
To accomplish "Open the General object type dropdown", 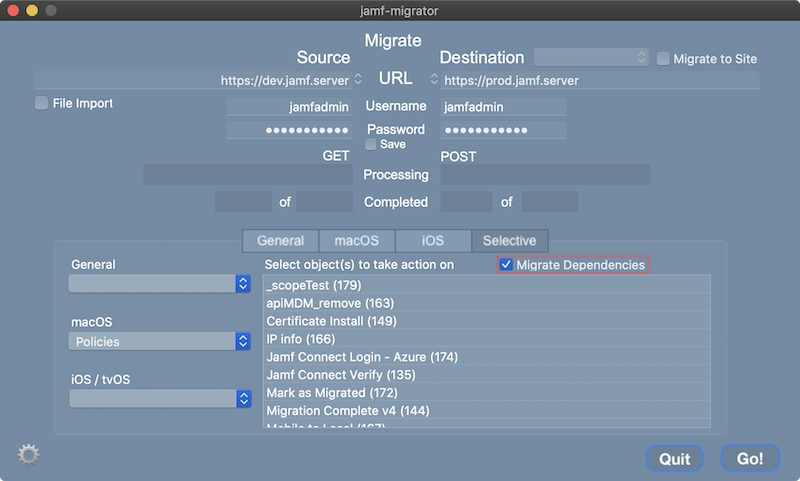I will pos(160,284).
